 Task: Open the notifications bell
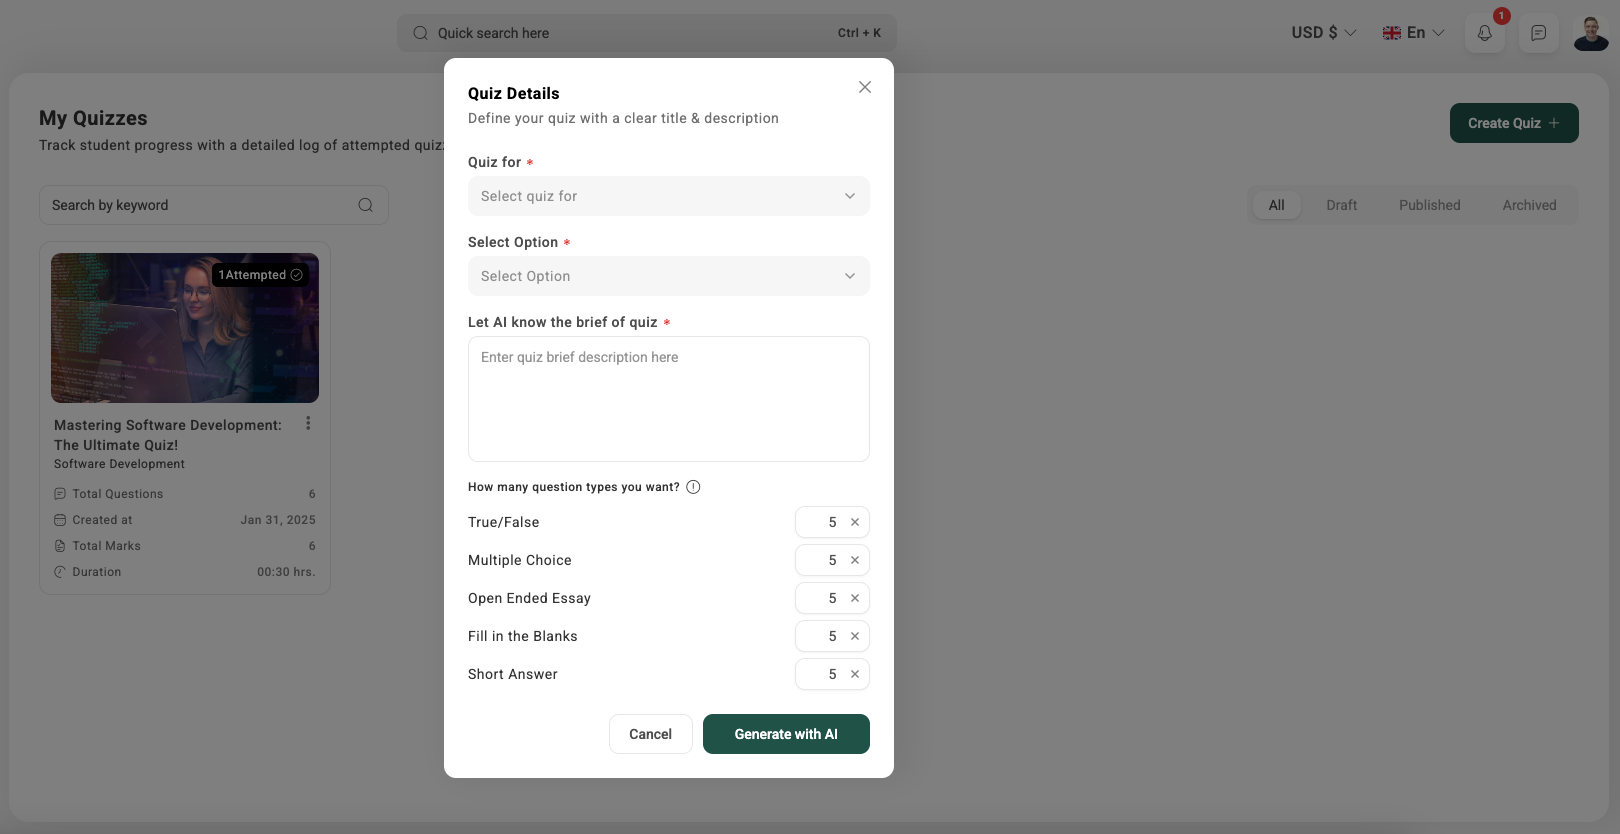click(1485, 33)
